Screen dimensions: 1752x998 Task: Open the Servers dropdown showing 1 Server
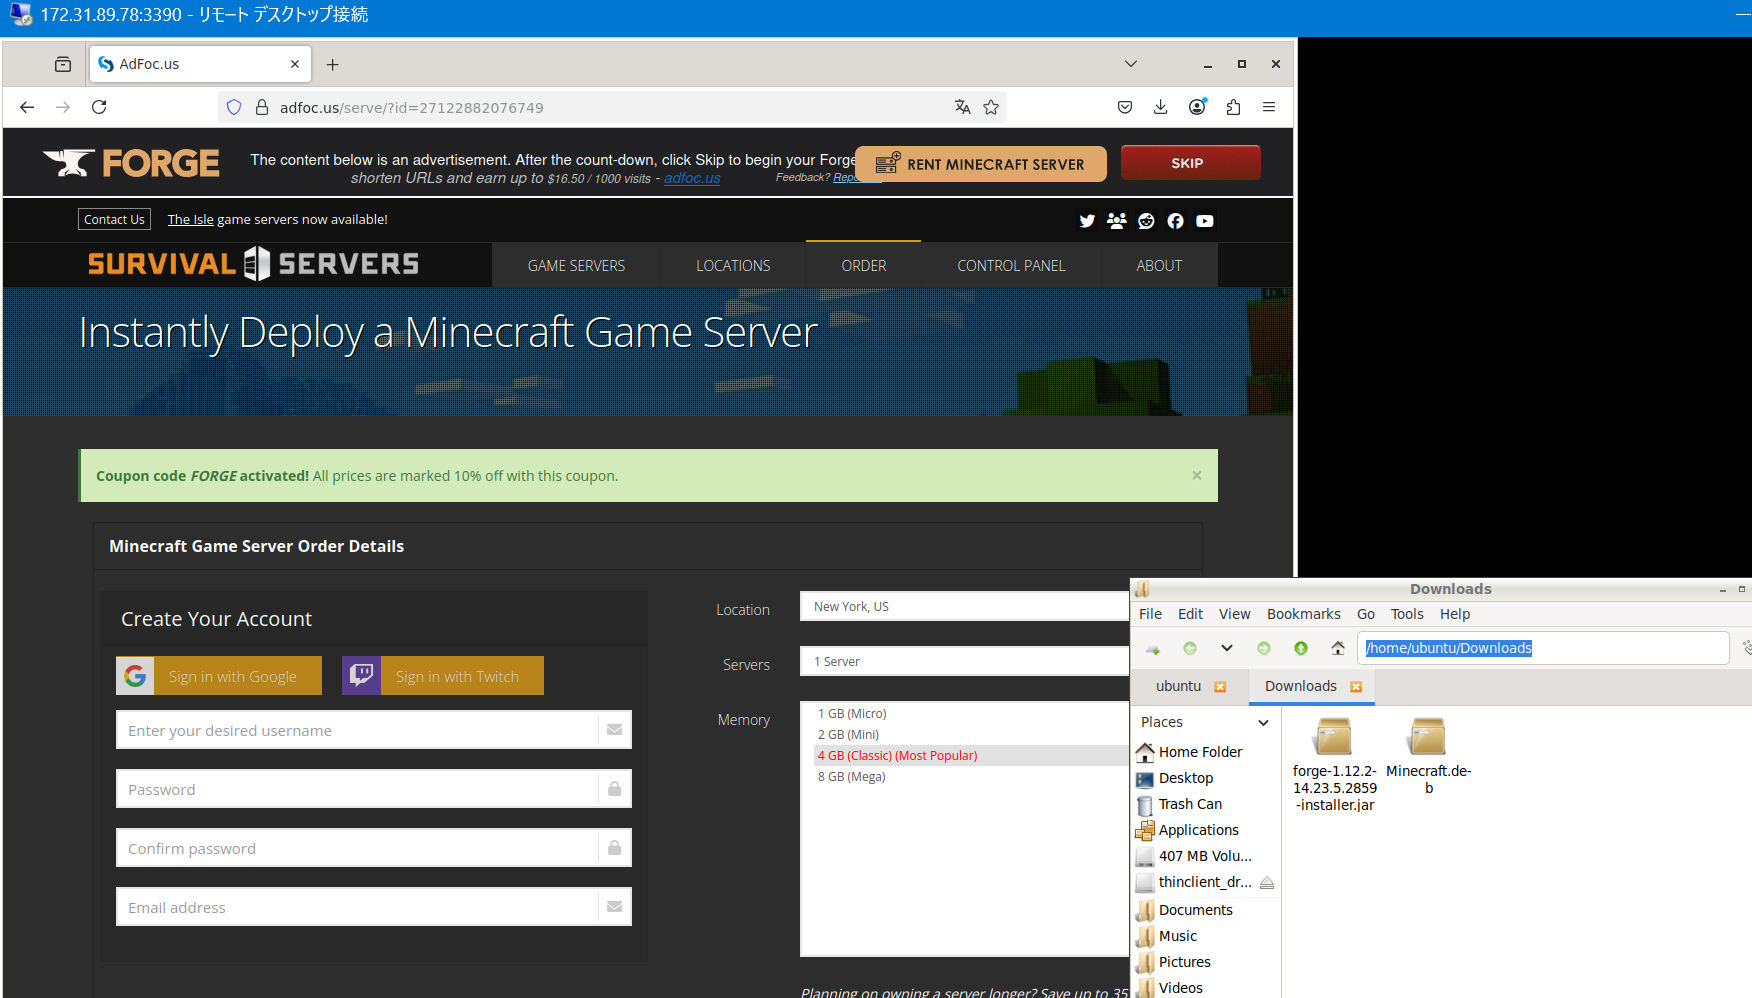point(965,661)
